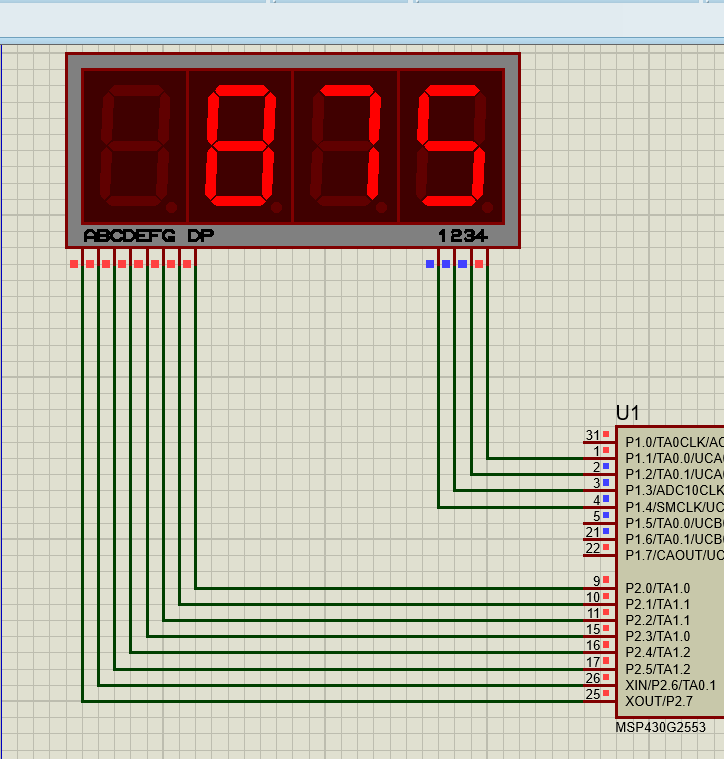Select the wire entering pin 1 P1.1
This screenshot has width=724, height=759.
(x=536, y=458)
